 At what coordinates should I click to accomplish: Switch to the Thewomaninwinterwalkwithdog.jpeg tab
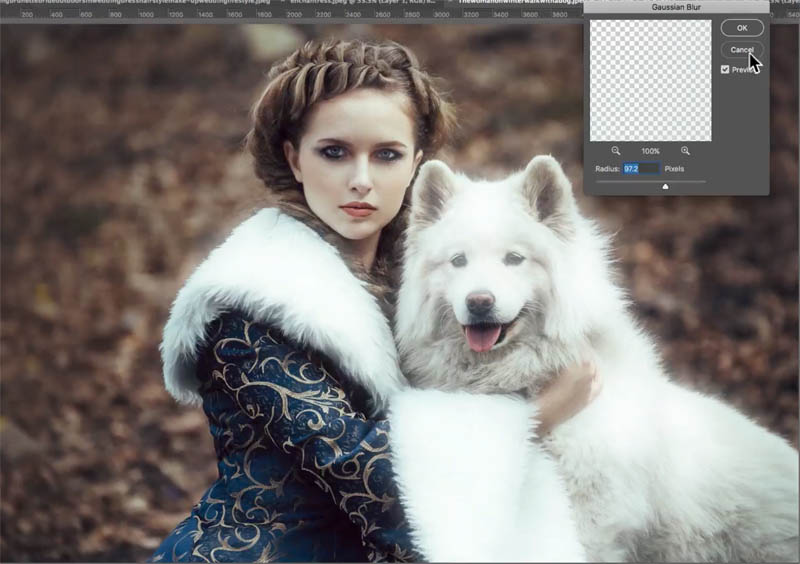point(510,5)
